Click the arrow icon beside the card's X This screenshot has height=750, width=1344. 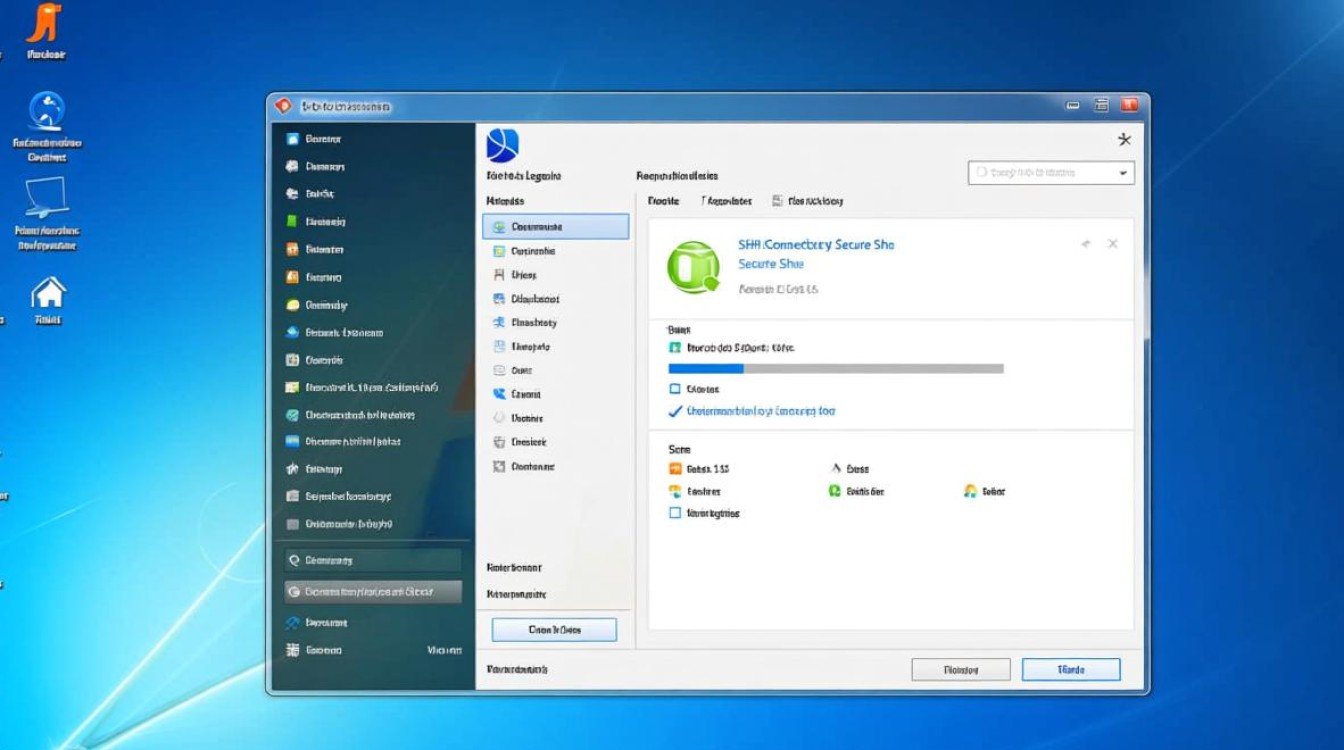pos(1086,244)
